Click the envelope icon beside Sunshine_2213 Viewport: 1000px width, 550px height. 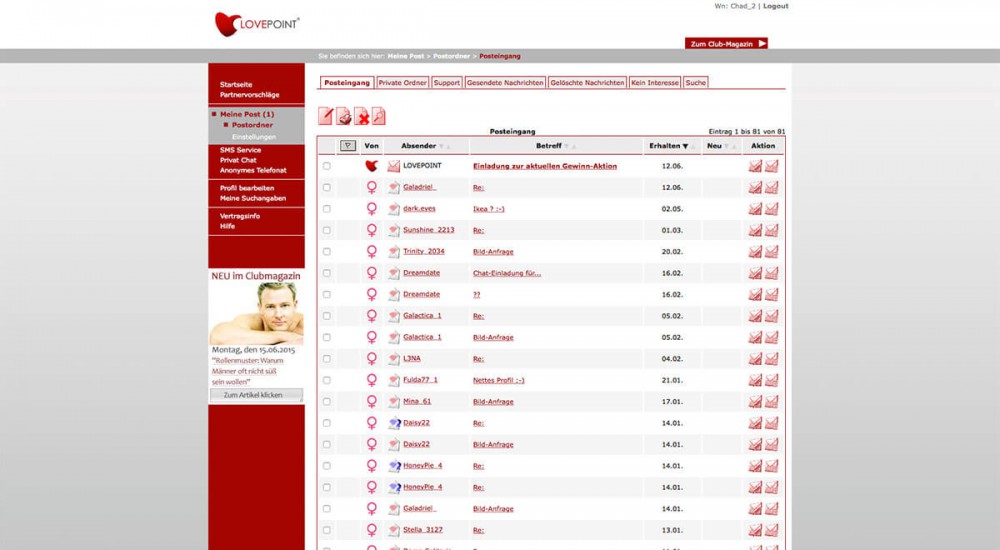coord(394,230)
